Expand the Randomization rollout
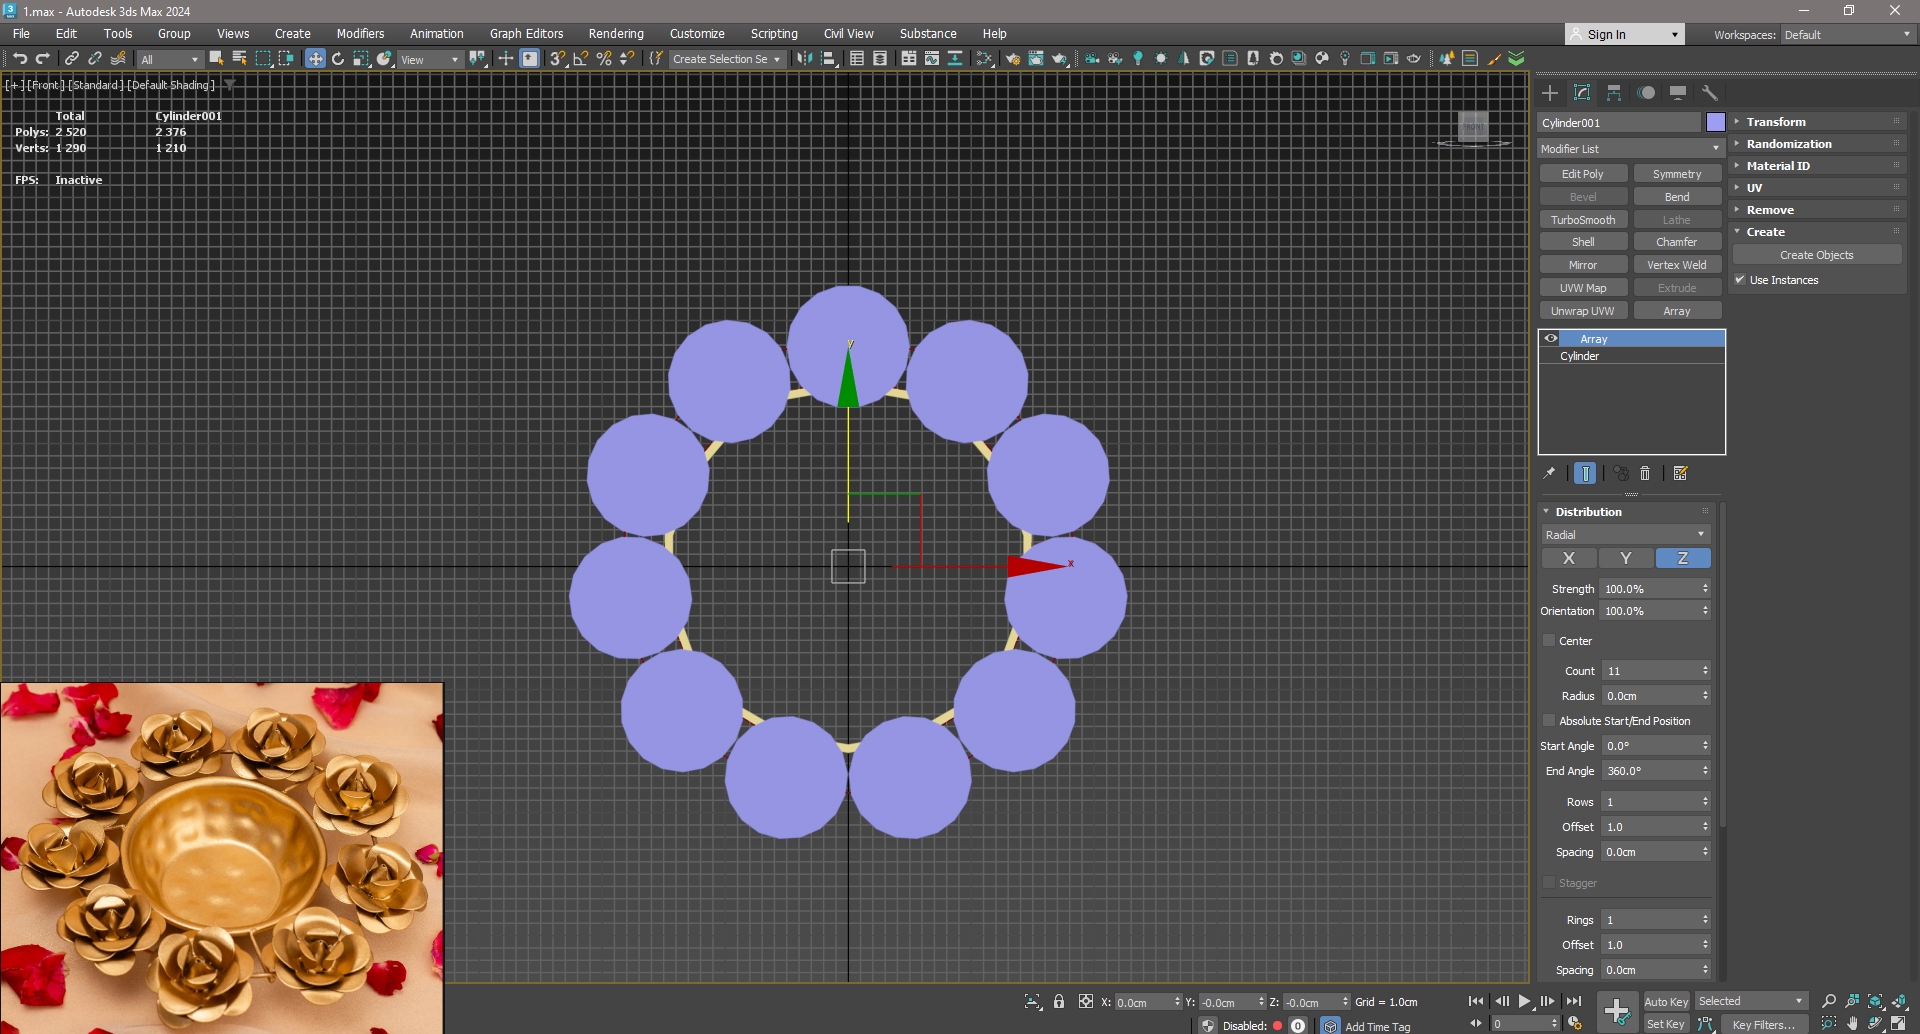This screenshot has height=1034, width=1920. tap(1789, 144)
